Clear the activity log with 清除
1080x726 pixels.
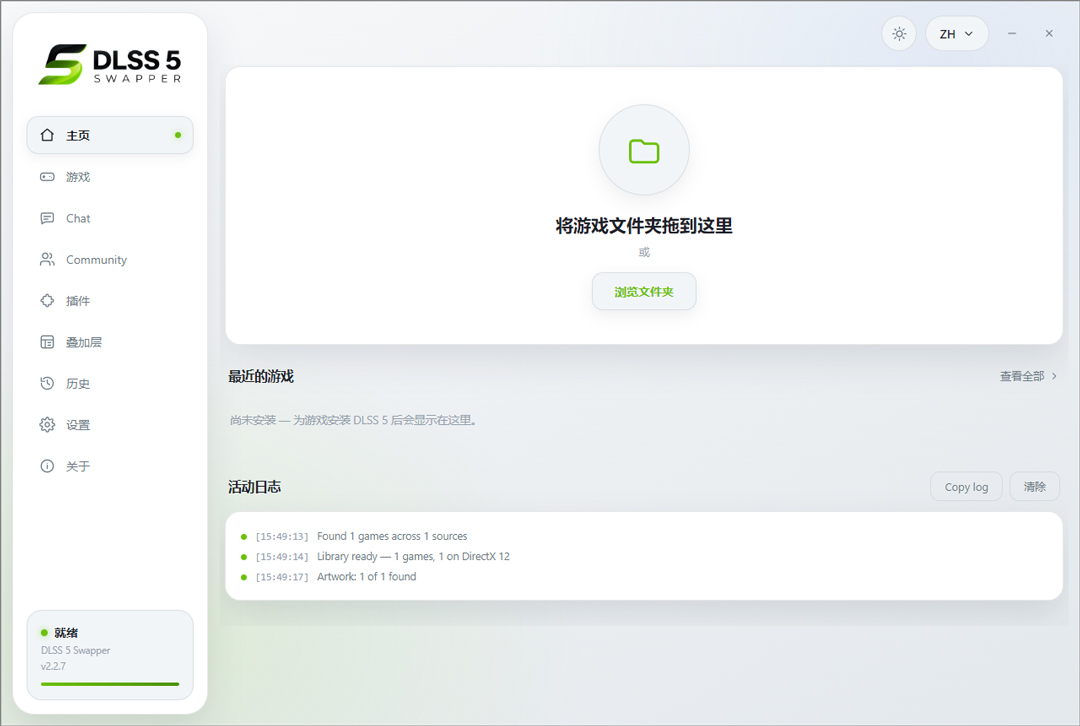pyautogui.click(x=1034, y=487)
